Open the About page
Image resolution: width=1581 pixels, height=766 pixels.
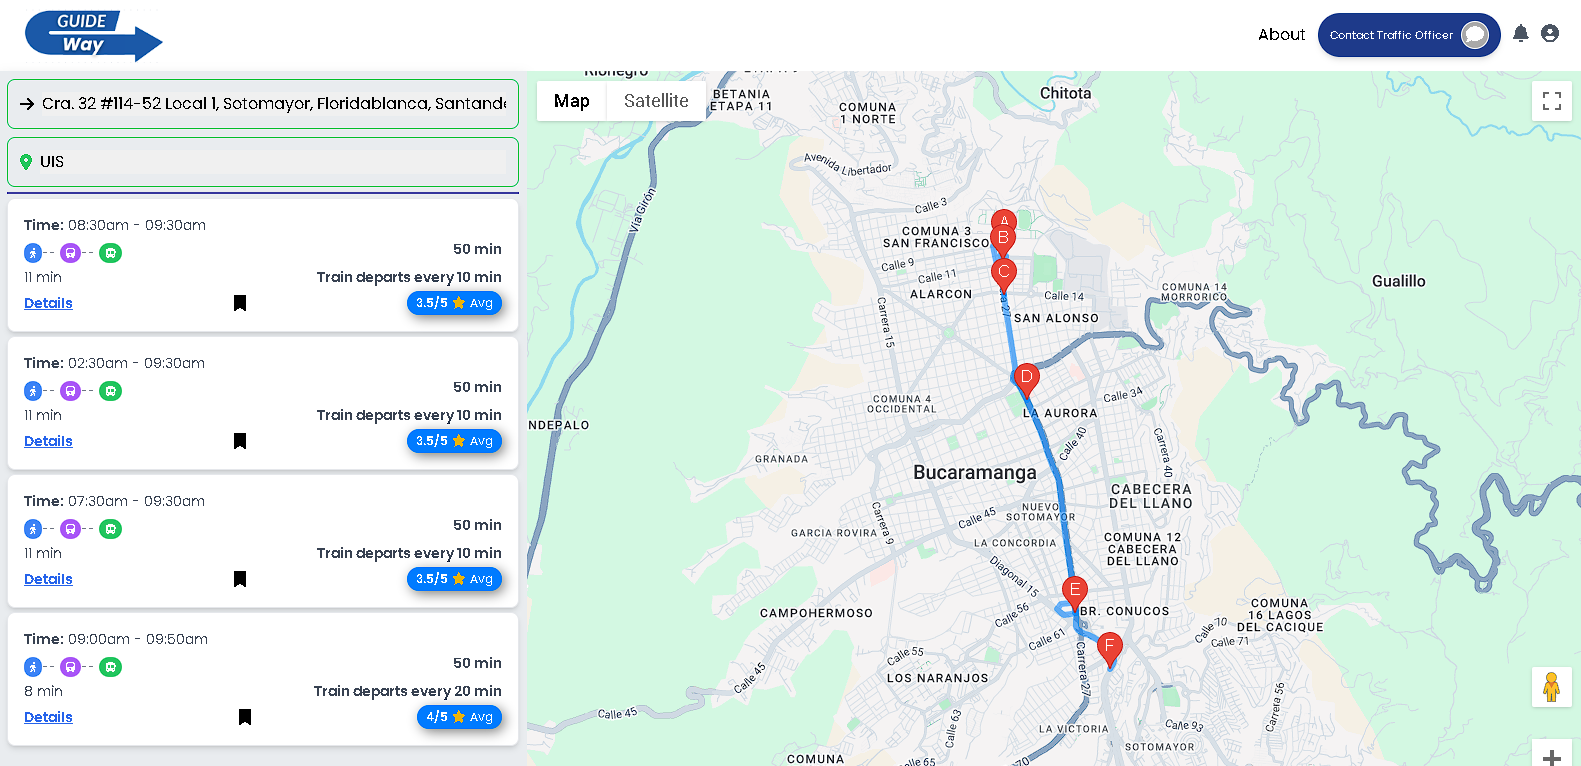click(1282, 34)
